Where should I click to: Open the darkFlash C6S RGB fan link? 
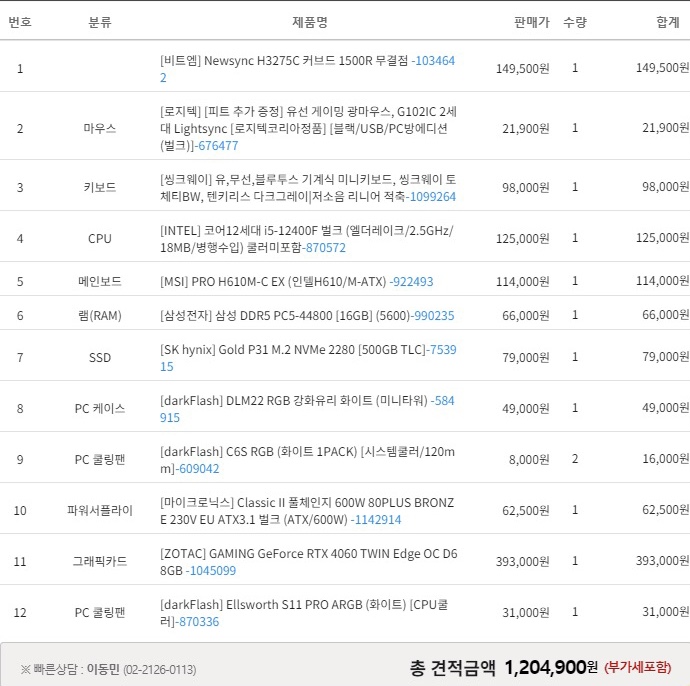coord(307,460)
